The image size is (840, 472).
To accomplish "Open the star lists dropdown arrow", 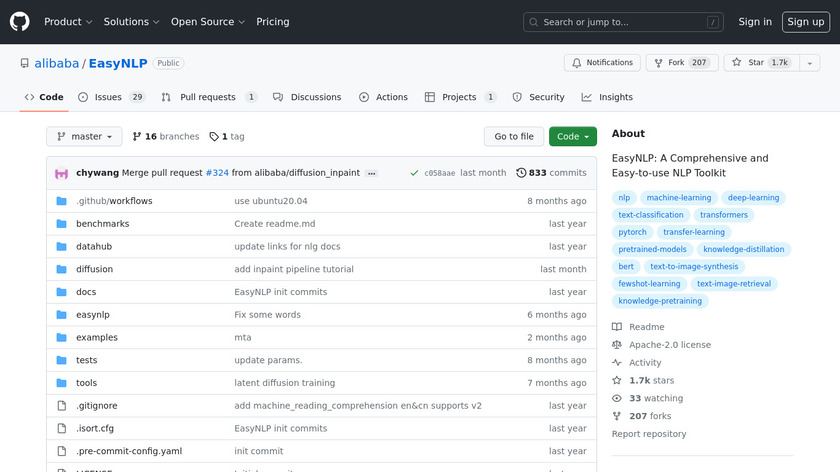I will (810, 63).
